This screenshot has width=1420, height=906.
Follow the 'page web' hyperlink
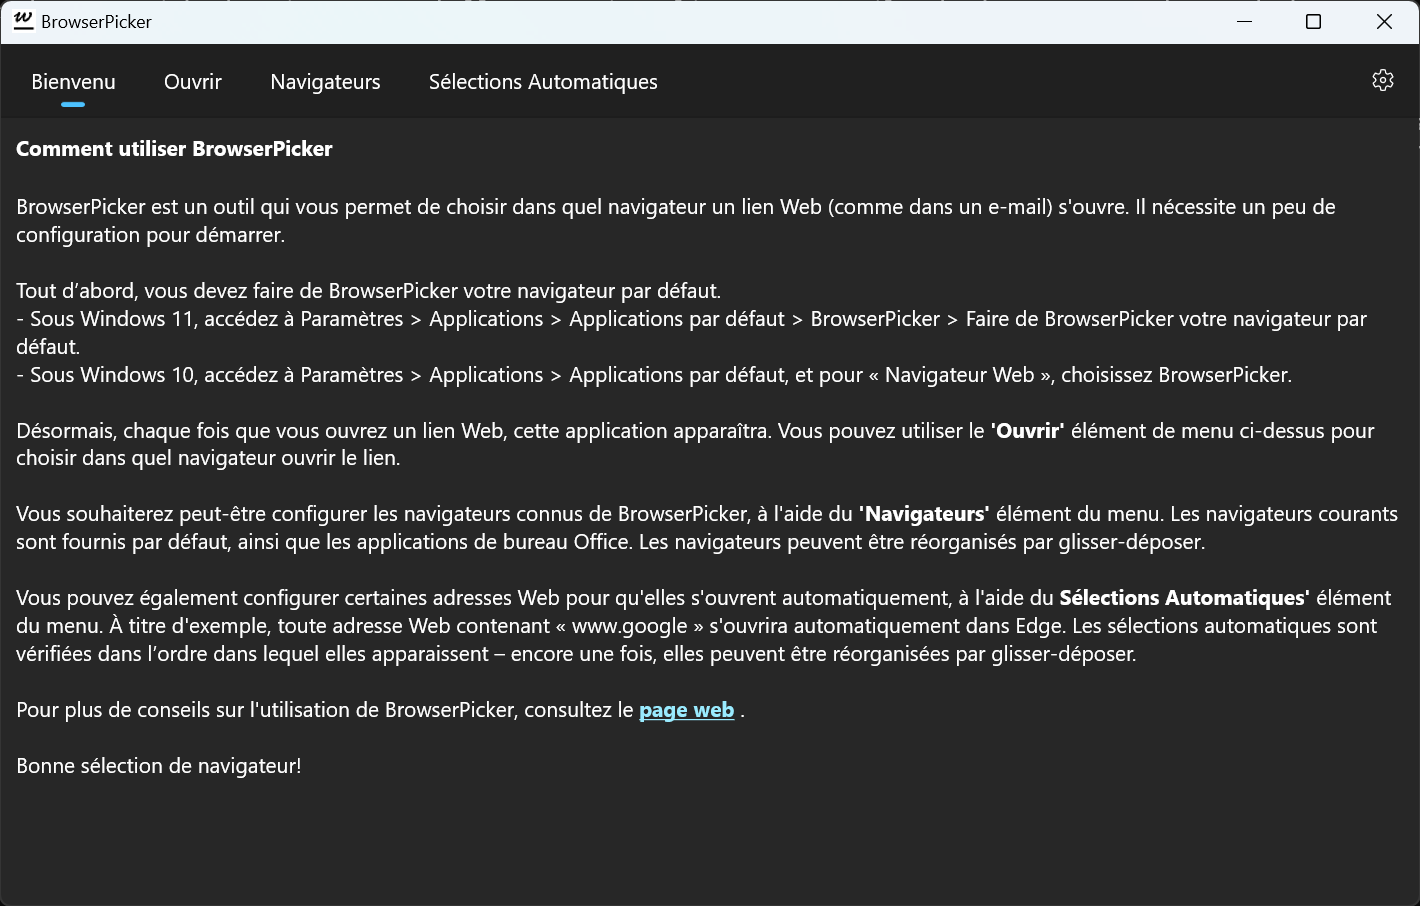(686, 710)
